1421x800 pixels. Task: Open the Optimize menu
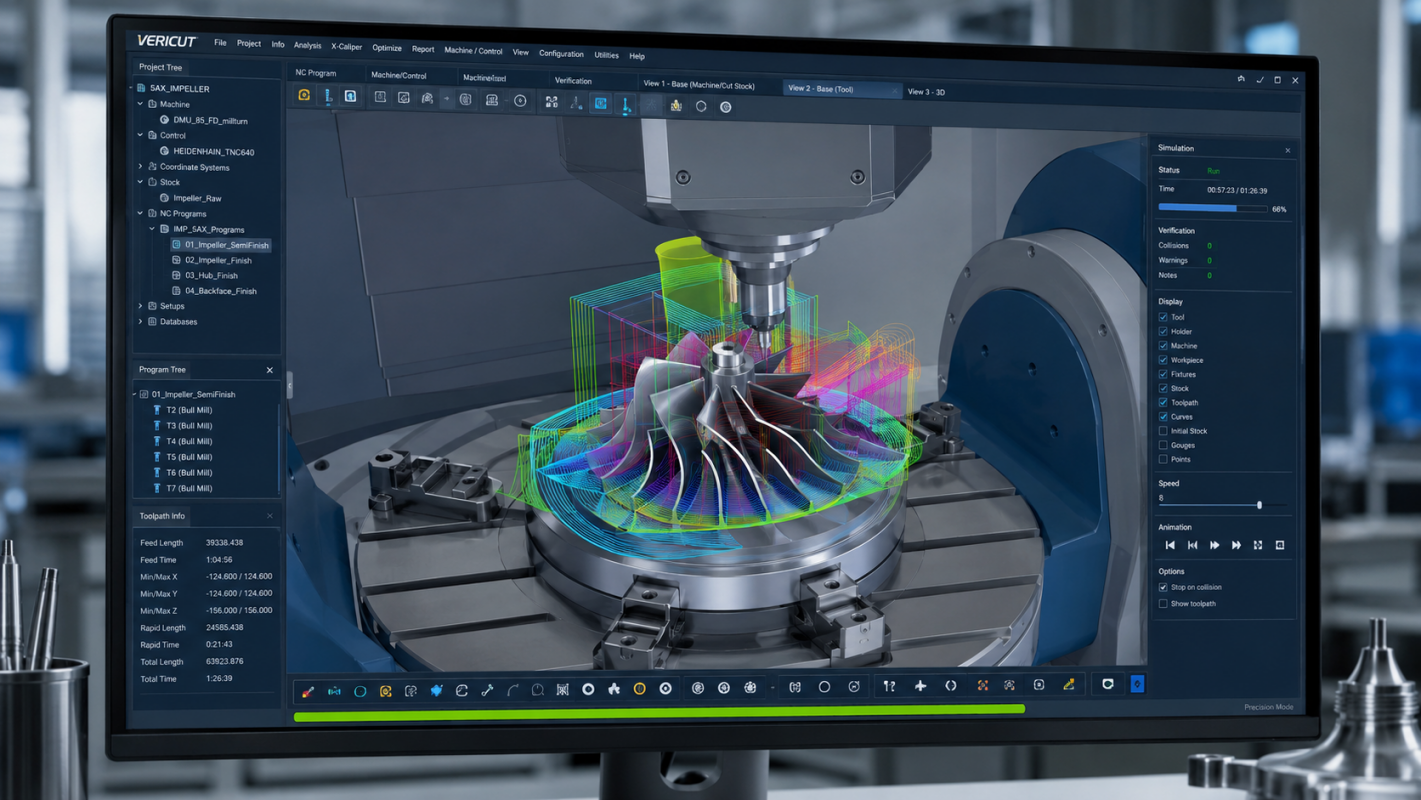pyautogui.click(x=387, y=48)
